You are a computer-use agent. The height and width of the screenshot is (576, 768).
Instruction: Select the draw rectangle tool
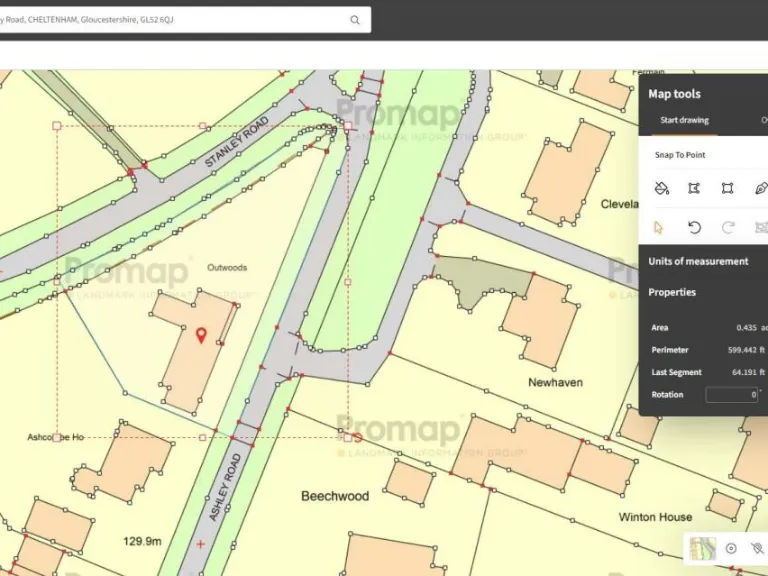pos(727,188)
